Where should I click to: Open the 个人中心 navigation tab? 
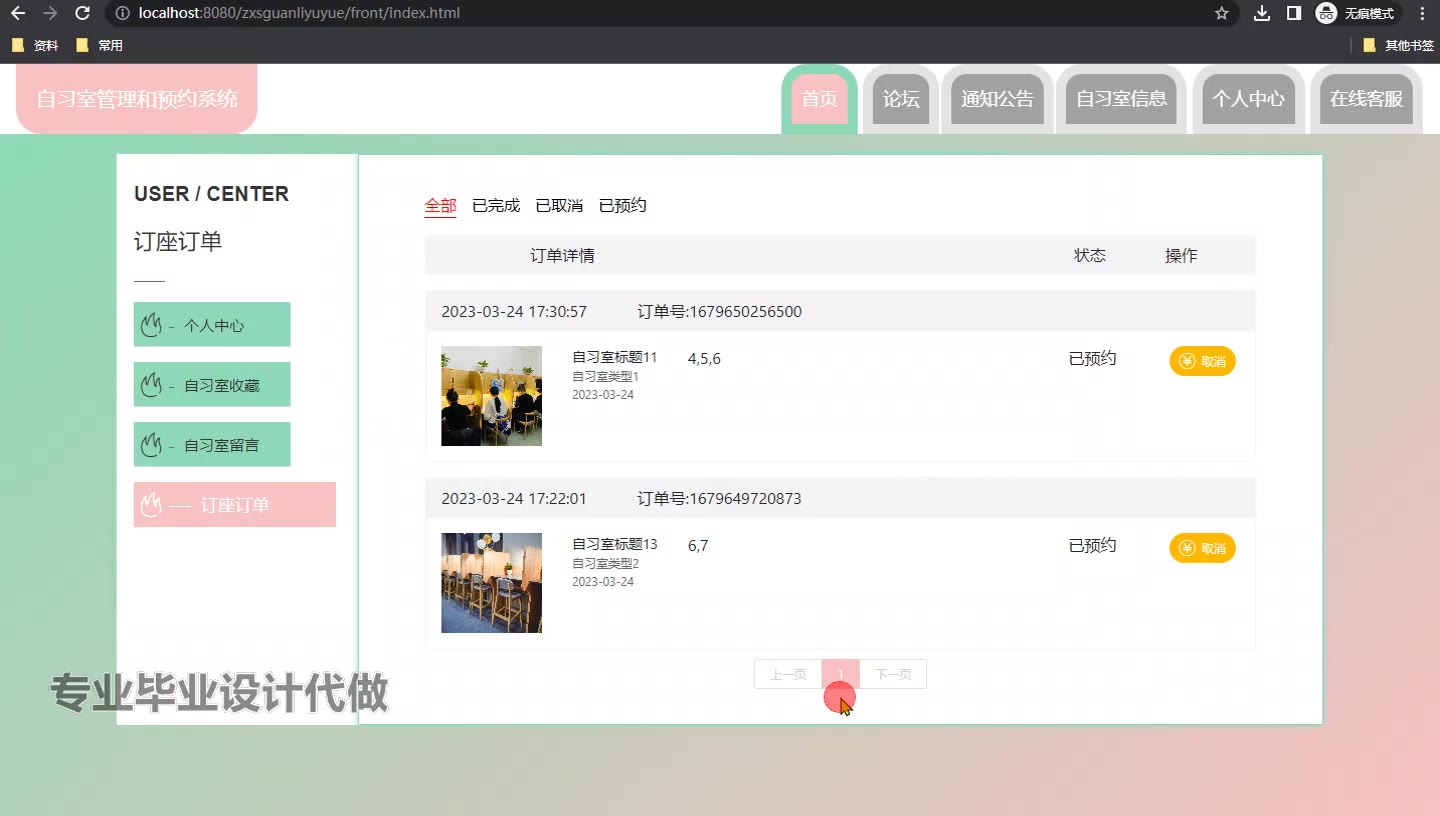(x=1248, y=99)
